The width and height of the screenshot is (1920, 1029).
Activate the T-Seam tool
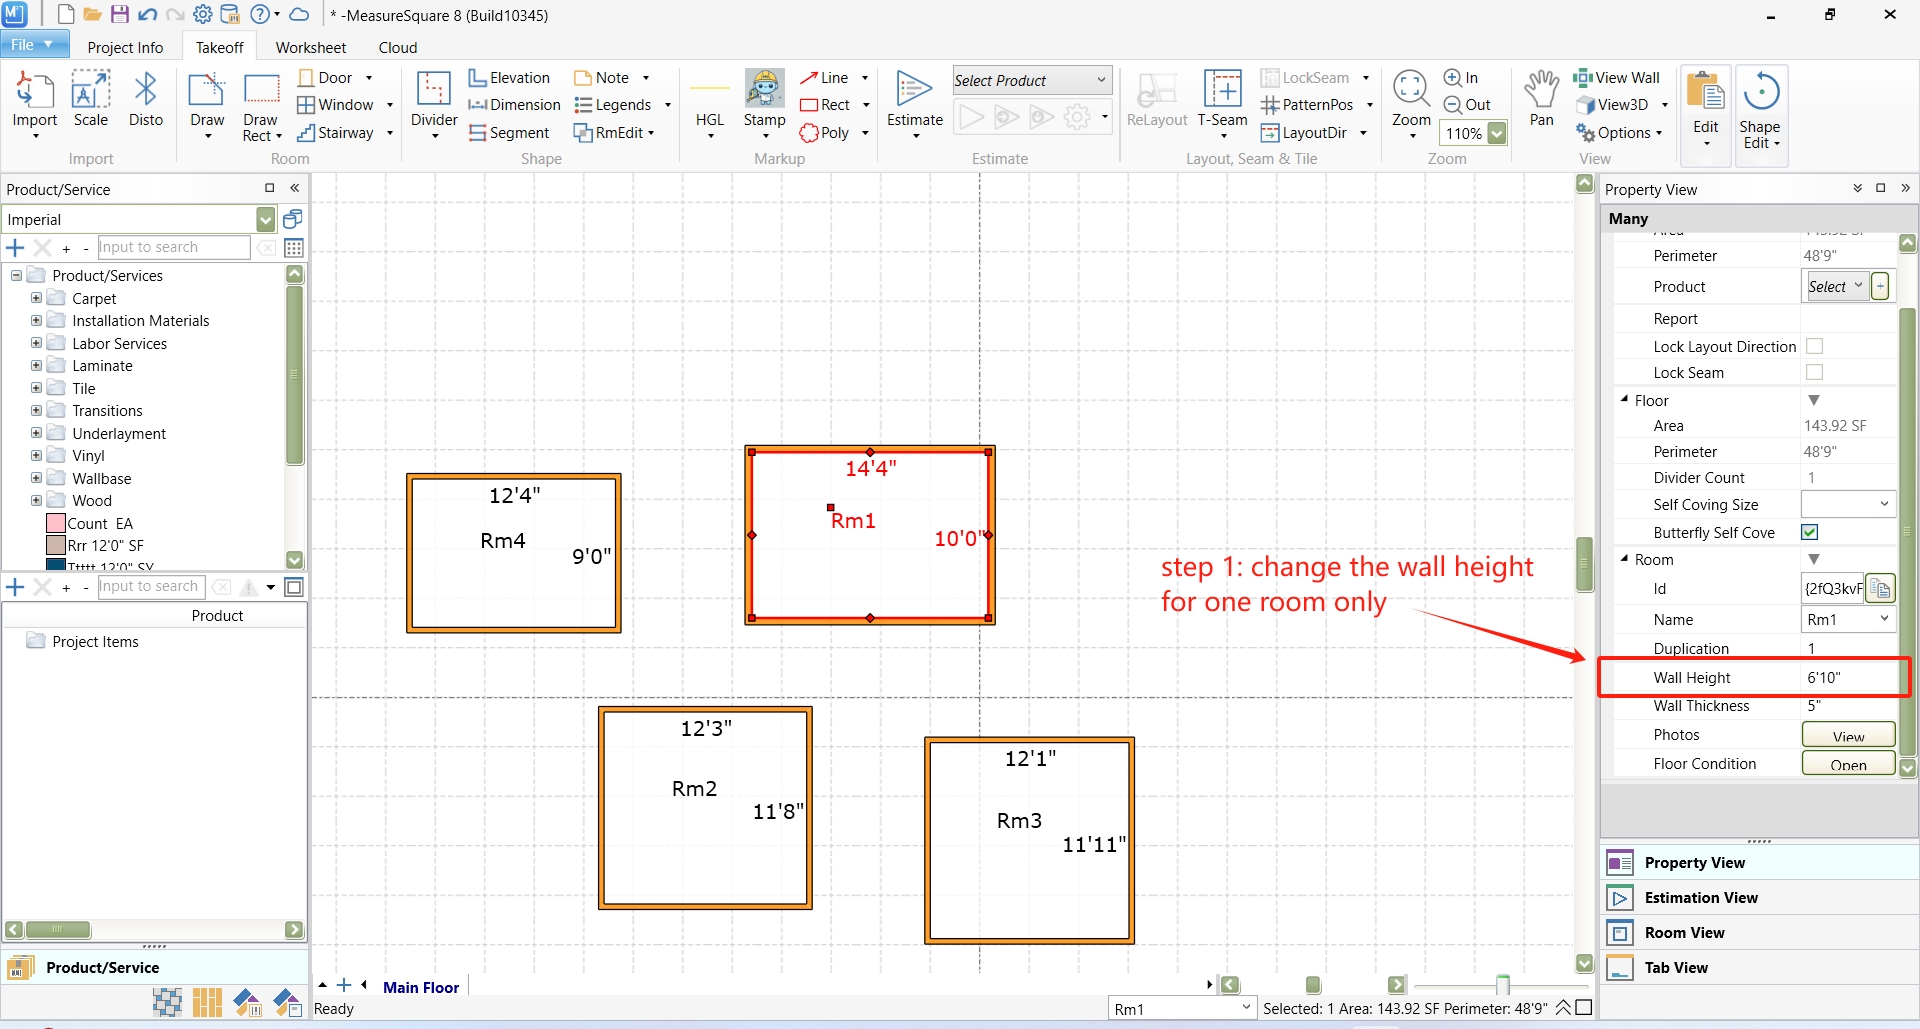(x=1222, y=104)
